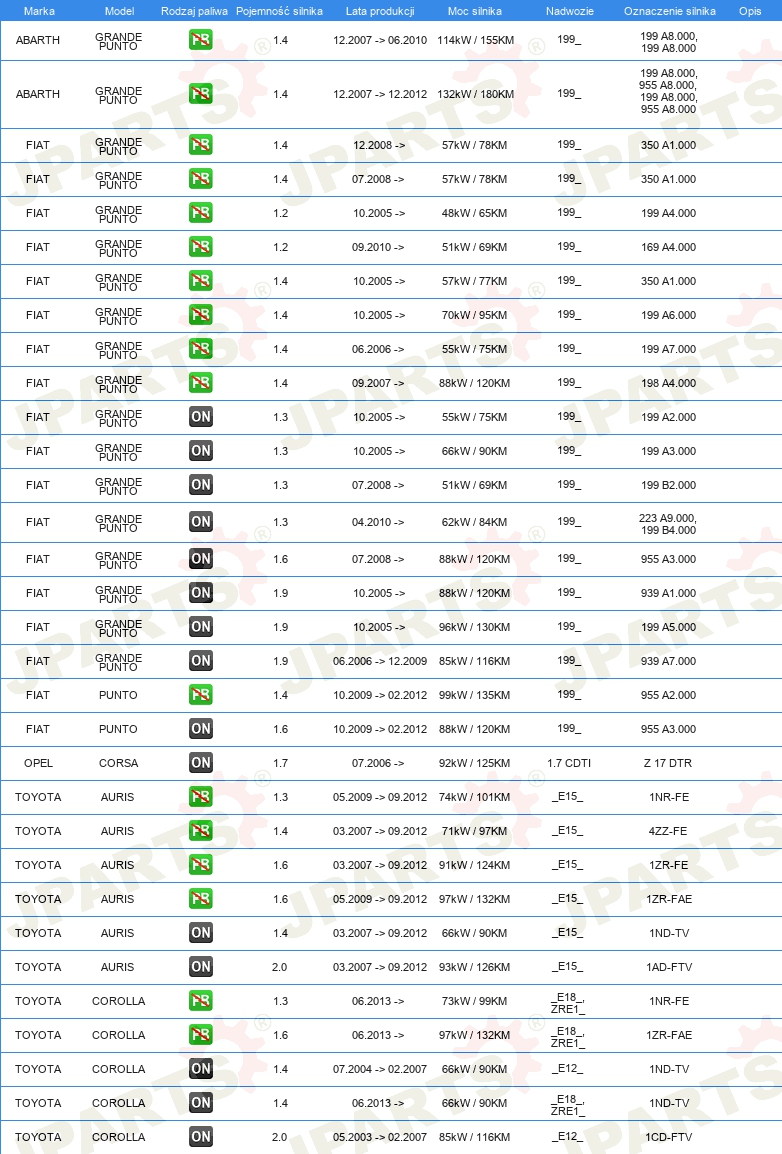Click the 199 A6.000 engine code cell
The width and height of the screenshot is (782, 1154).
click(x=668, y=315)
